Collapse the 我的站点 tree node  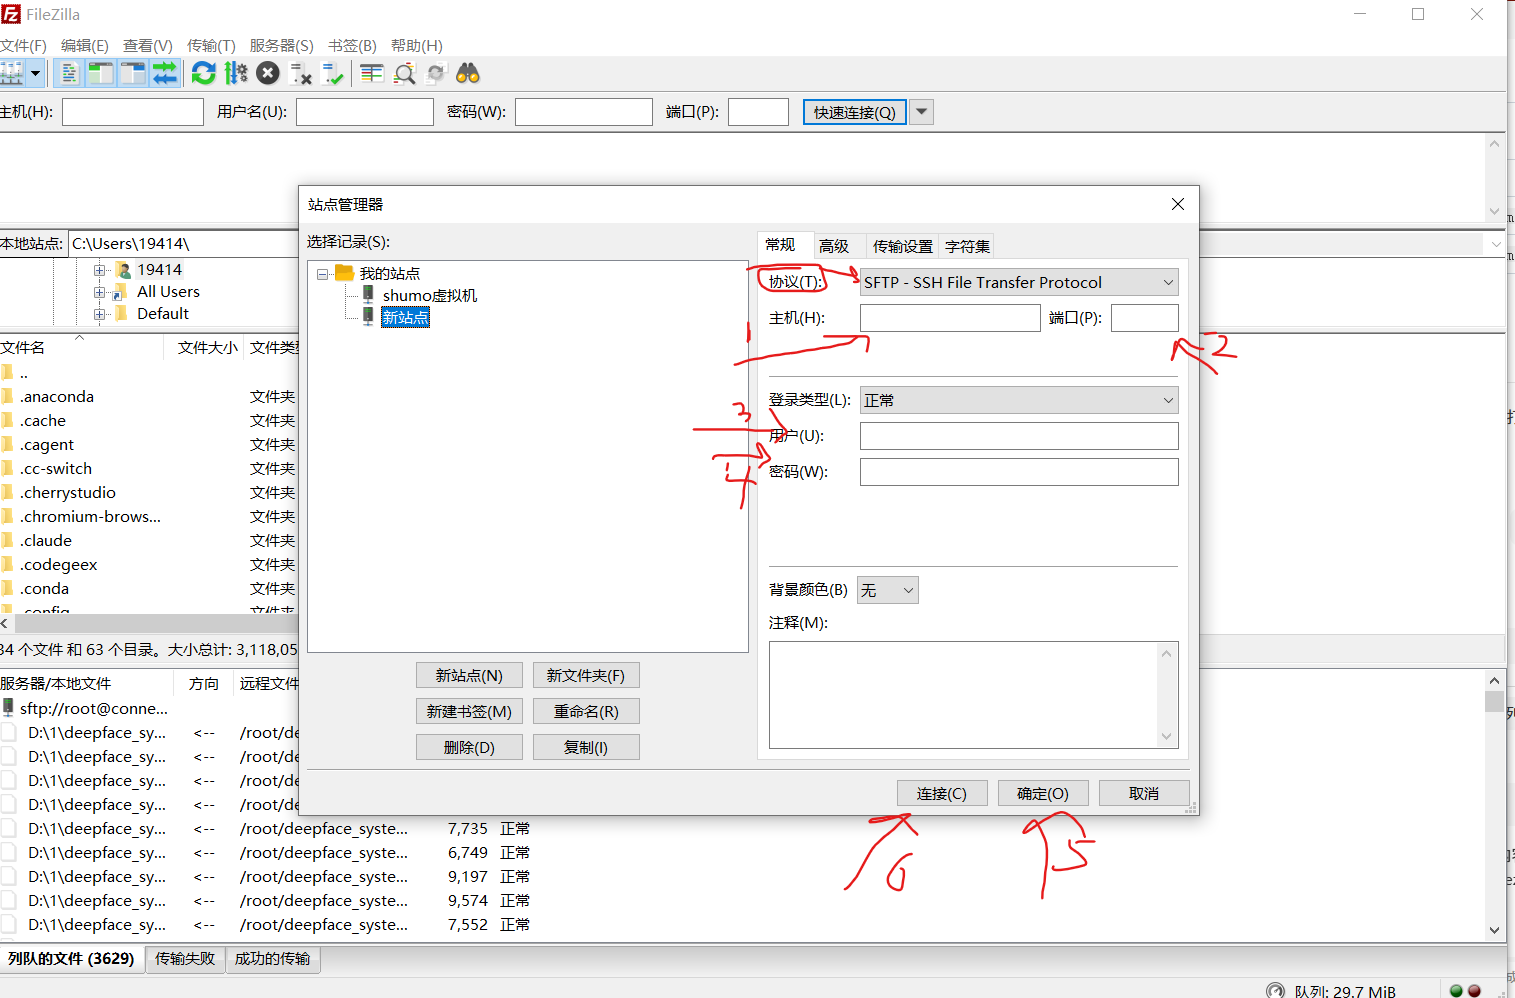pos(323,274)
